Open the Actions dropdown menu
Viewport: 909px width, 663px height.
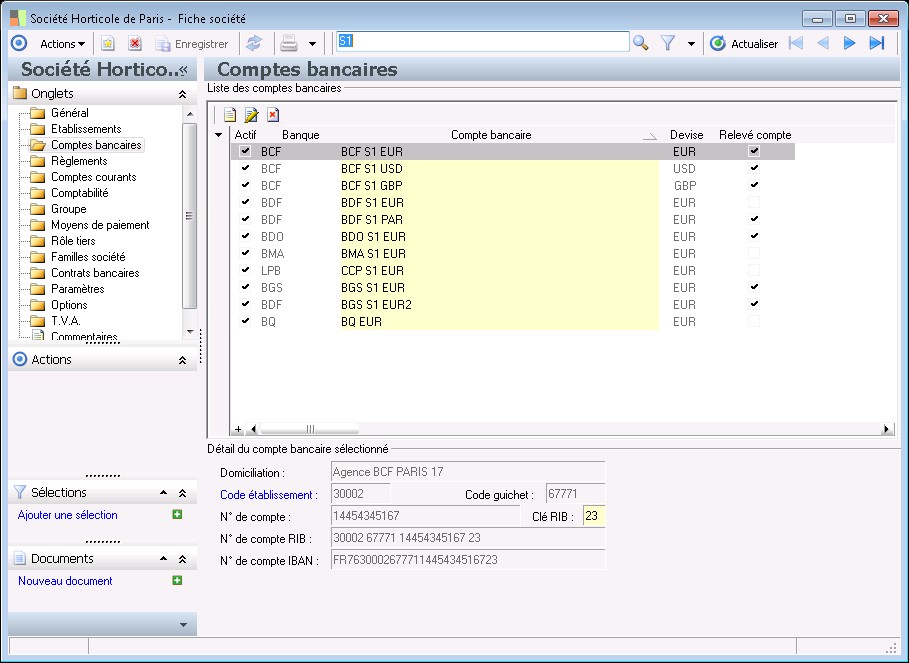coord(62,43)
